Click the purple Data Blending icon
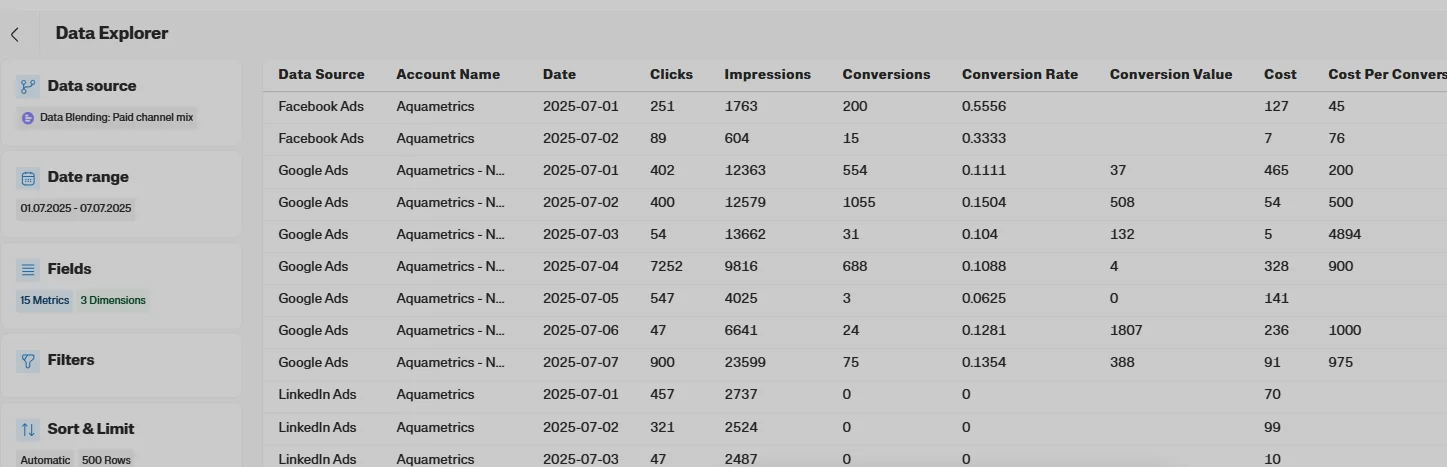 28,118
